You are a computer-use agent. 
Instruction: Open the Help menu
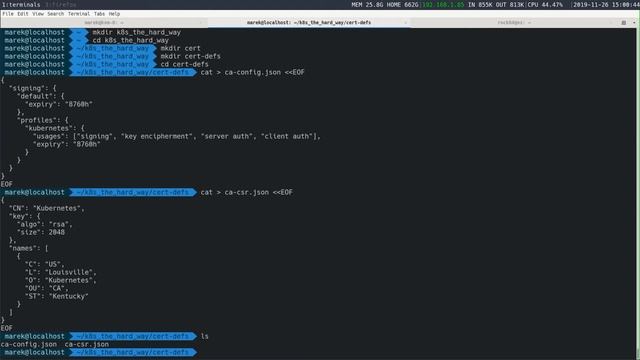[x=114, y=13]
